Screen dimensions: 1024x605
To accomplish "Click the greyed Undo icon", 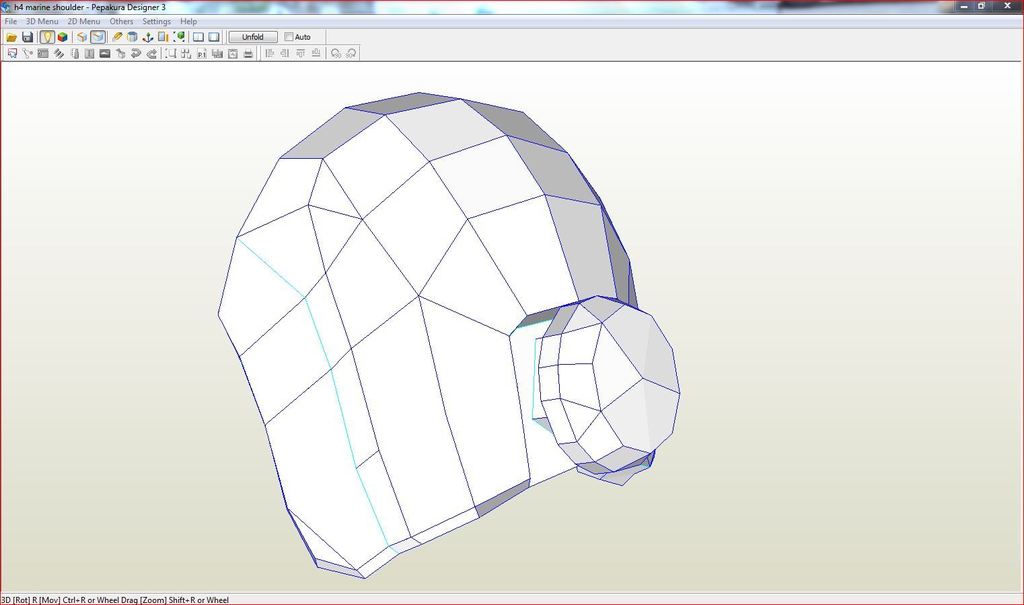I will point(336,54).
